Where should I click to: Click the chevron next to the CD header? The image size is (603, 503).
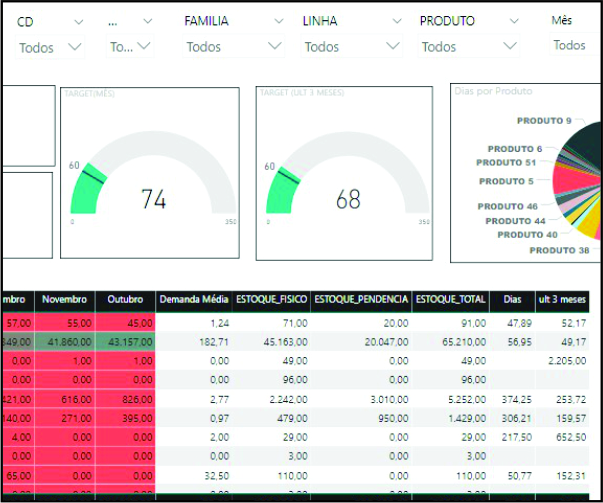point(78,21)
